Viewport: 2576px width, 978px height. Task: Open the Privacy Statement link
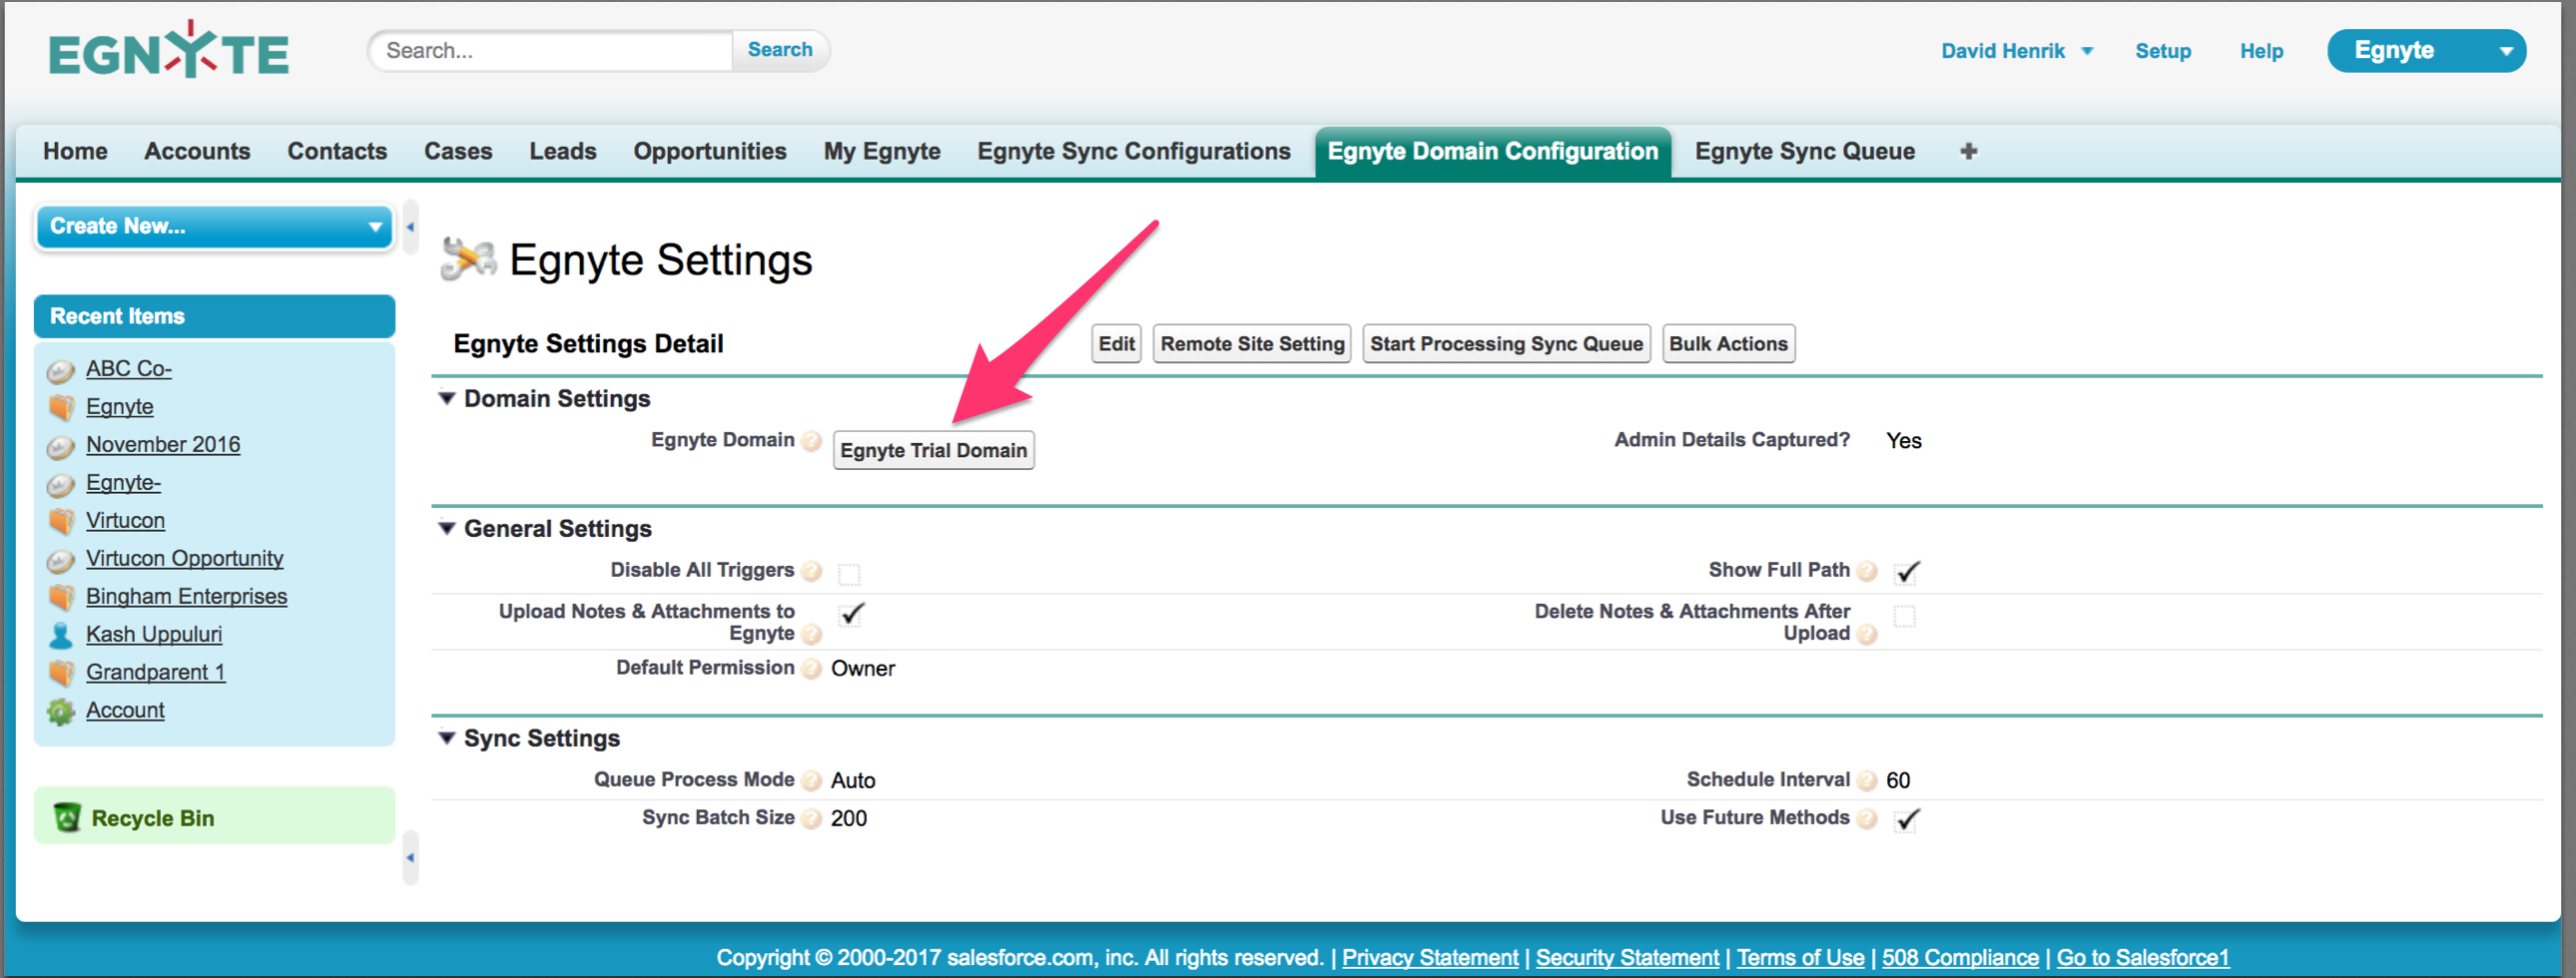(x=1430, y=957)
